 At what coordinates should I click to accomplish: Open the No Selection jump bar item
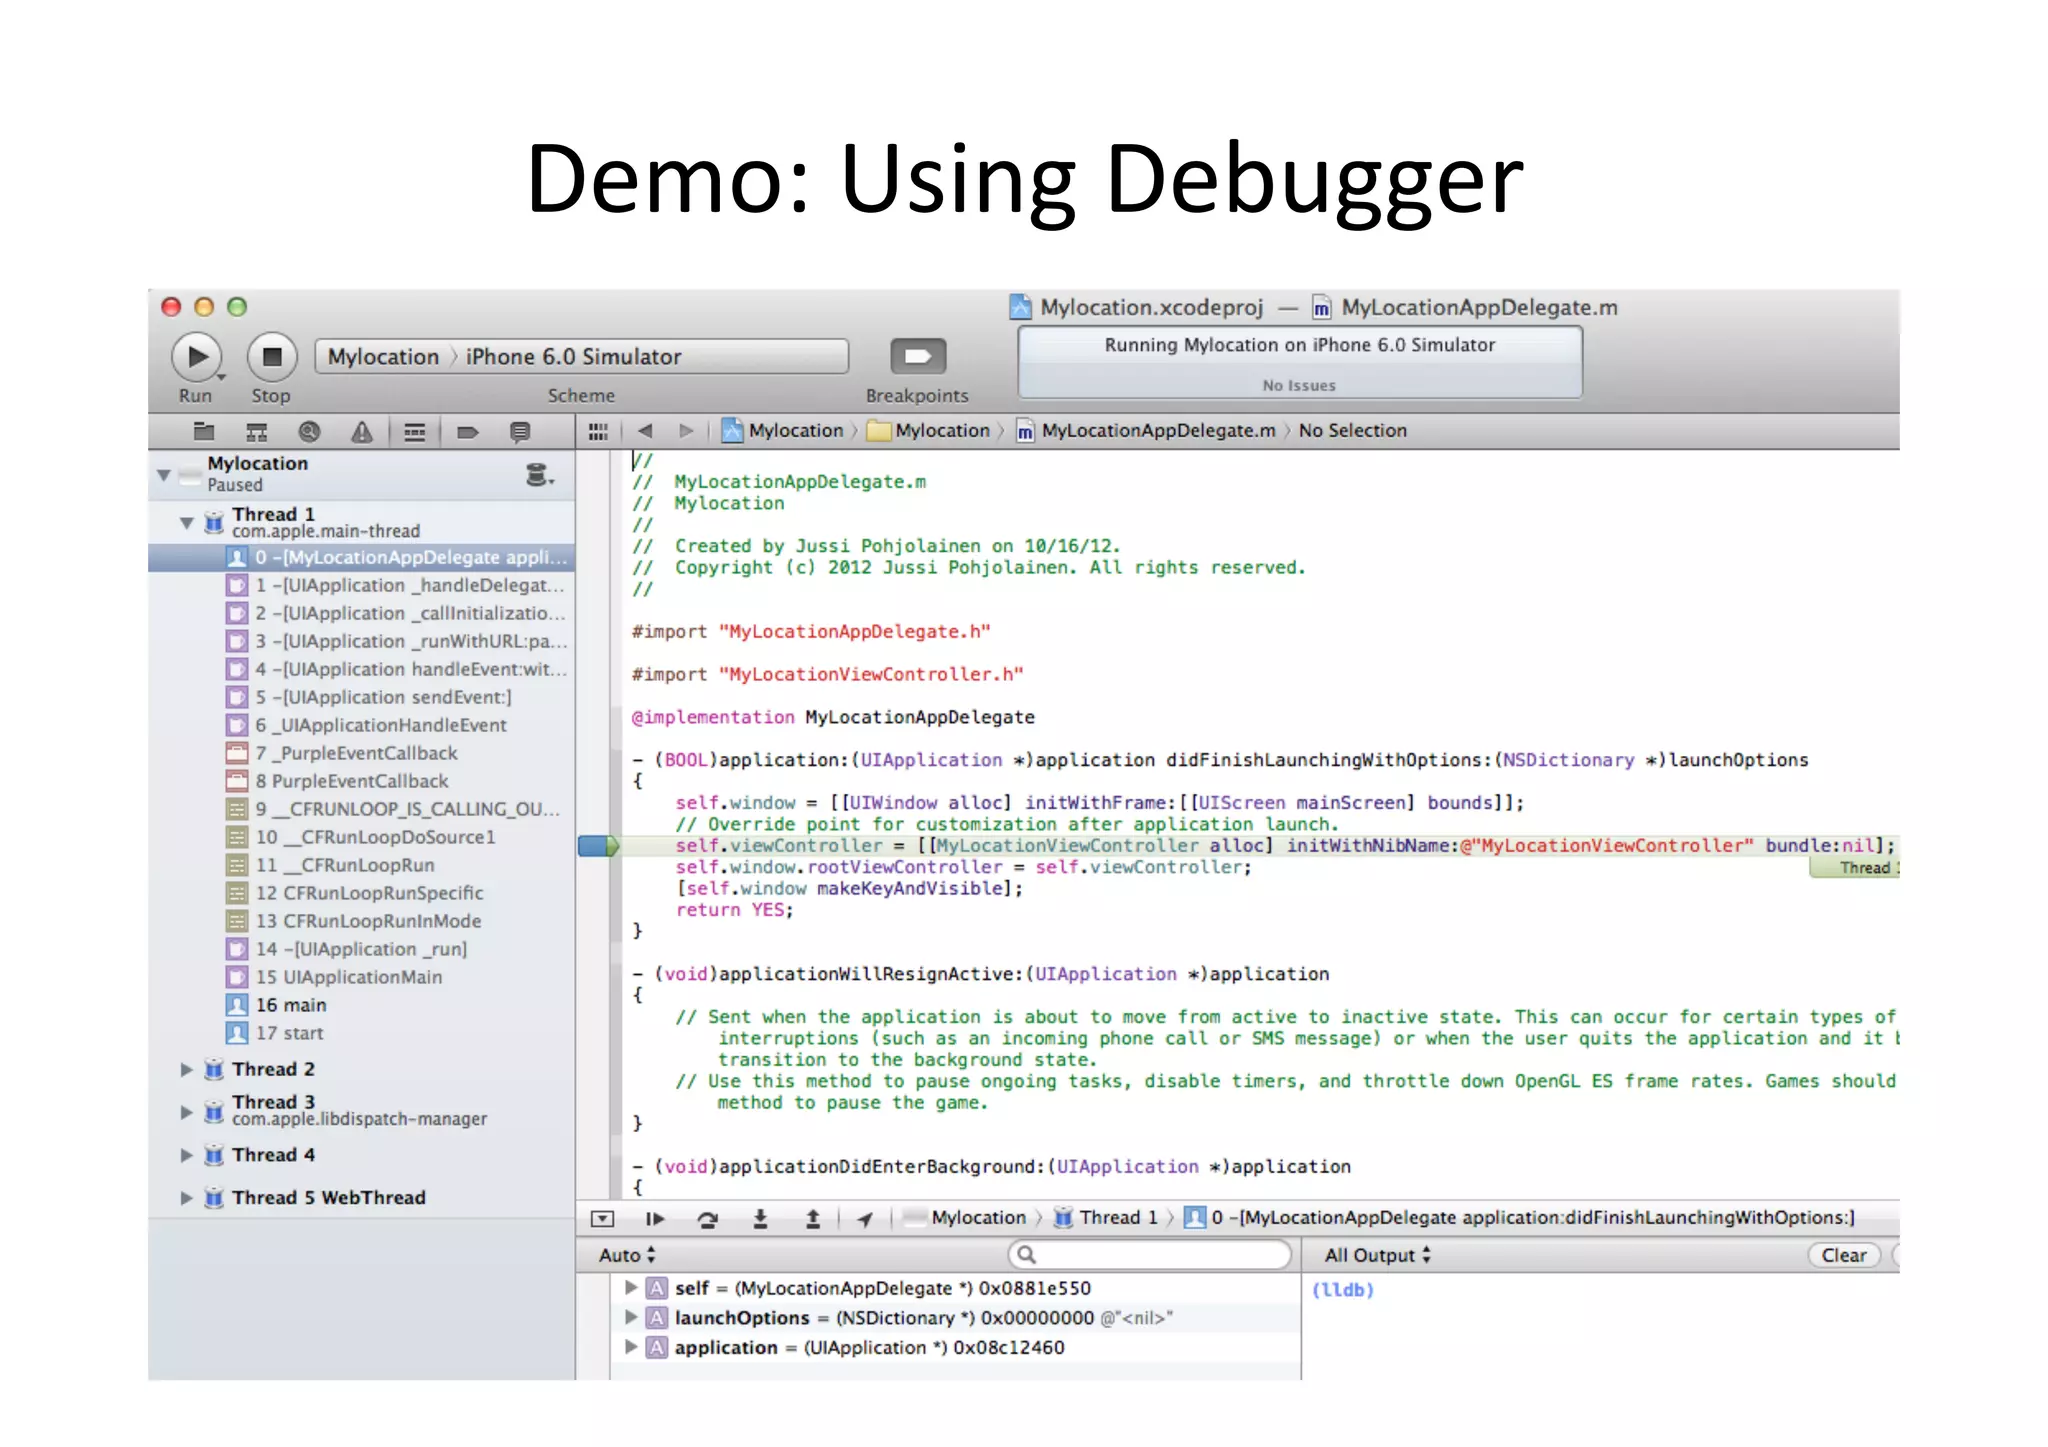click(x=1352, y=431)
